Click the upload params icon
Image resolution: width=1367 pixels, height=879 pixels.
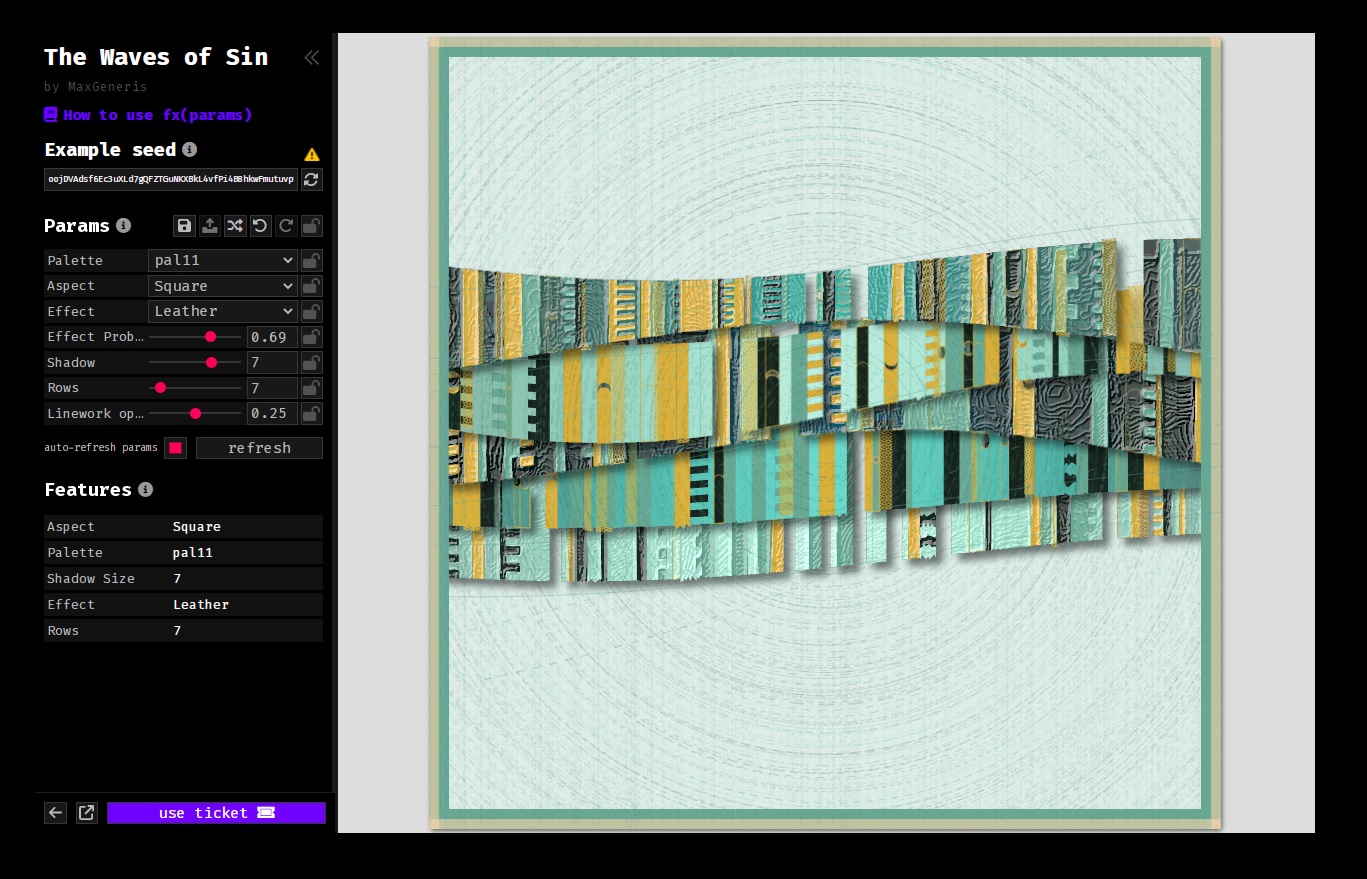click(209, 226)
